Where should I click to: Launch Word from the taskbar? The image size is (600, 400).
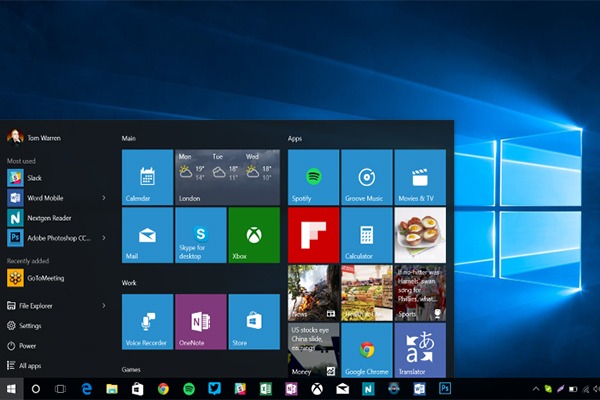click(x=419, y=389)
